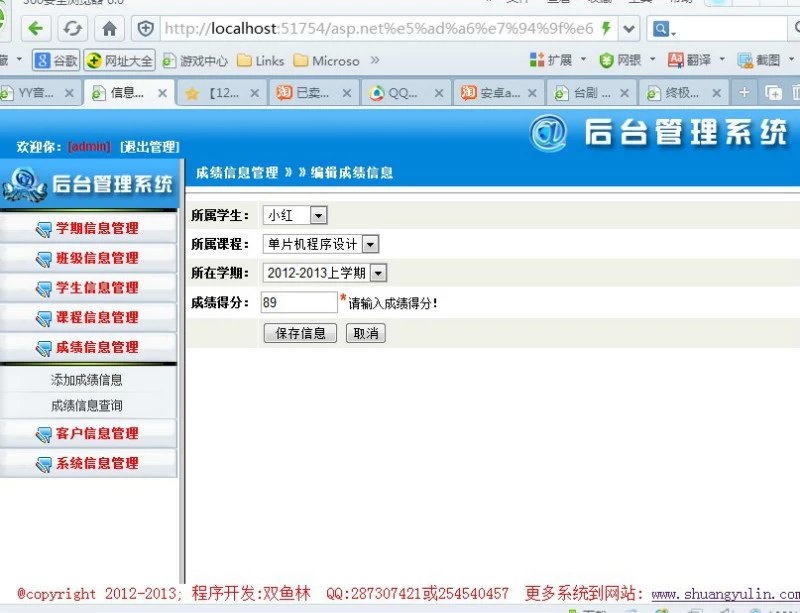Open 学期信息管理 menu in sidebar
Viewport: 800px width, 613px height.
88,228
